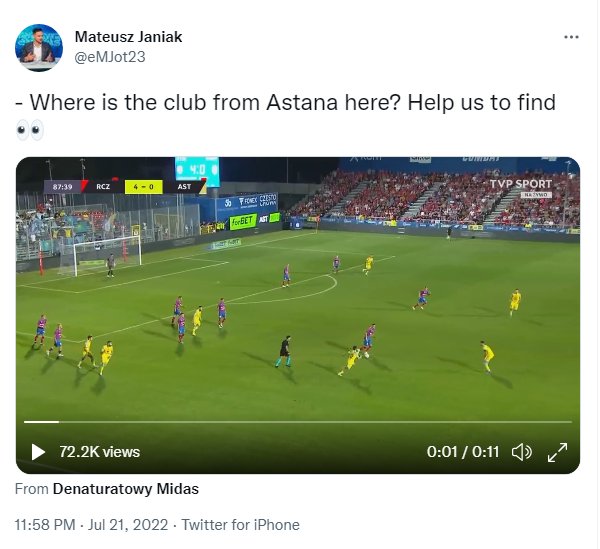Click the referee in the video frame
This screenshot has height=549, width=600.
(x=284, y=352)
